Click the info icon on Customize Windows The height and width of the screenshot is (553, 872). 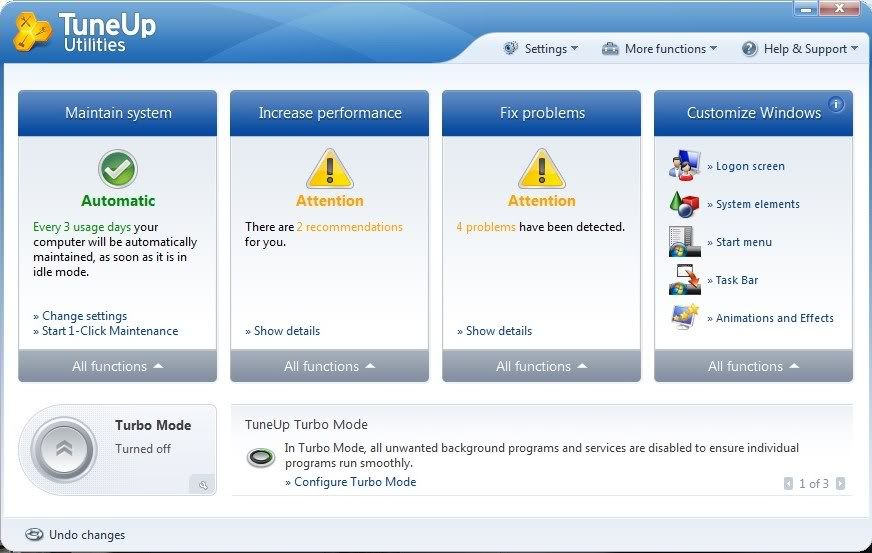coord(836,104)
